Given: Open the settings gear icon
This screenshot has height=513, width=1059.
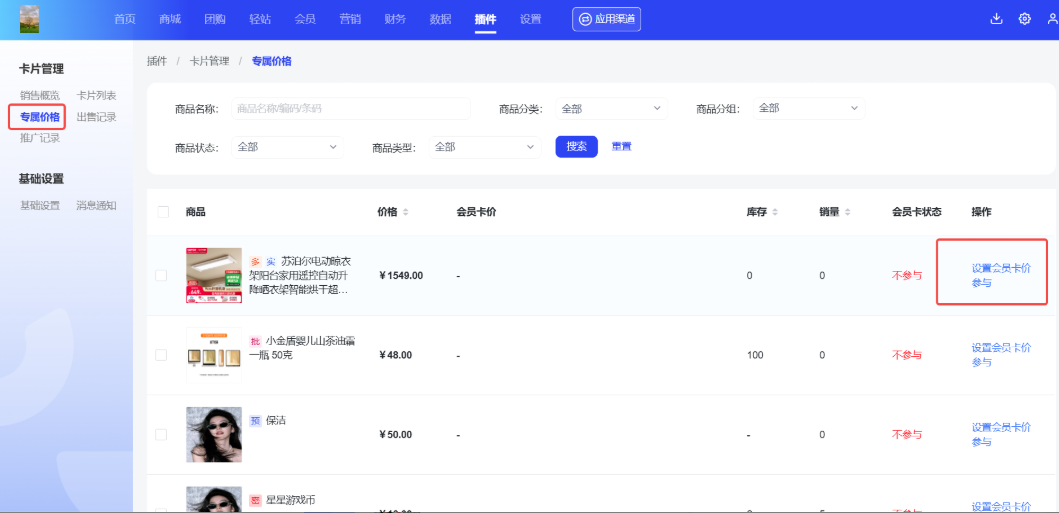Looking at the screenshot, I should tap(1024, 19).
